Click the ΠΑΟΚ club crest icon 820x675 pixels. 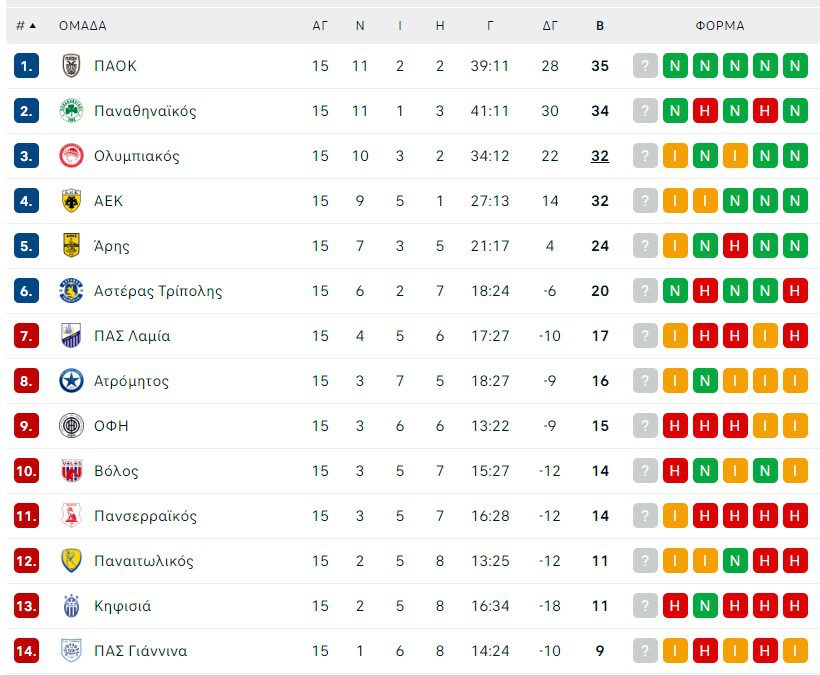[x=70, y=66]
